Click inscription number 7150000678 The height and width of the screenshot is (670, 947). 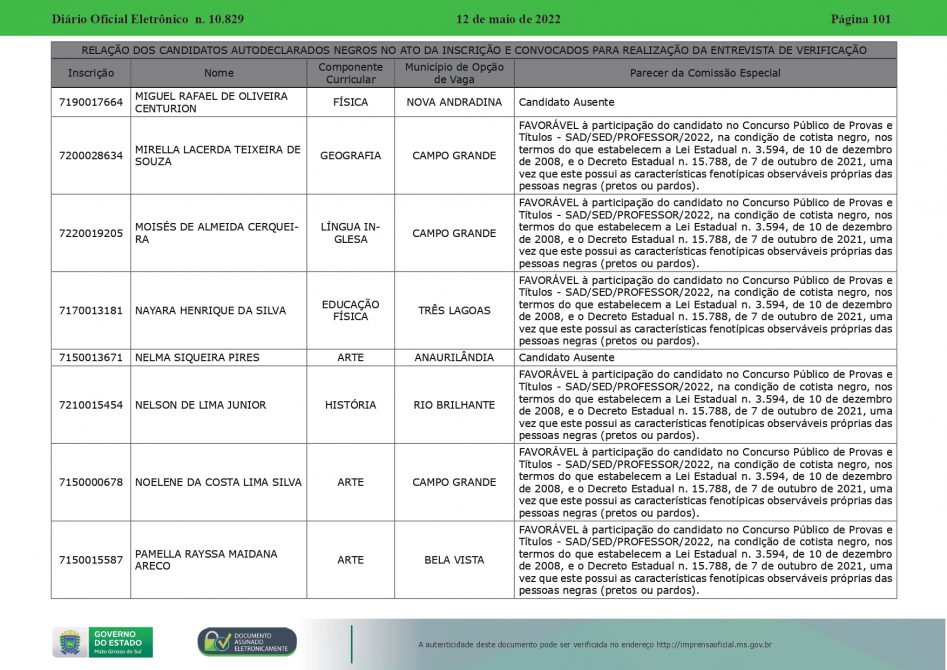point(91,482)
